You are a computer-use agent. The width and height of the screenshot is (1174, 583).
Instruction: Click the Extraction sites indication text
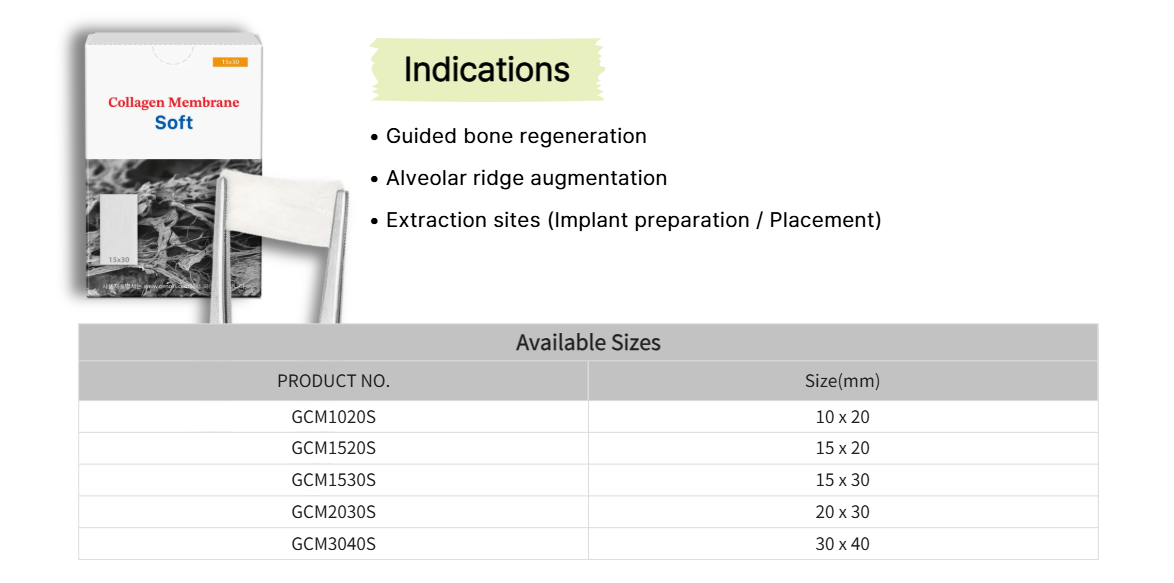(633, 220)
